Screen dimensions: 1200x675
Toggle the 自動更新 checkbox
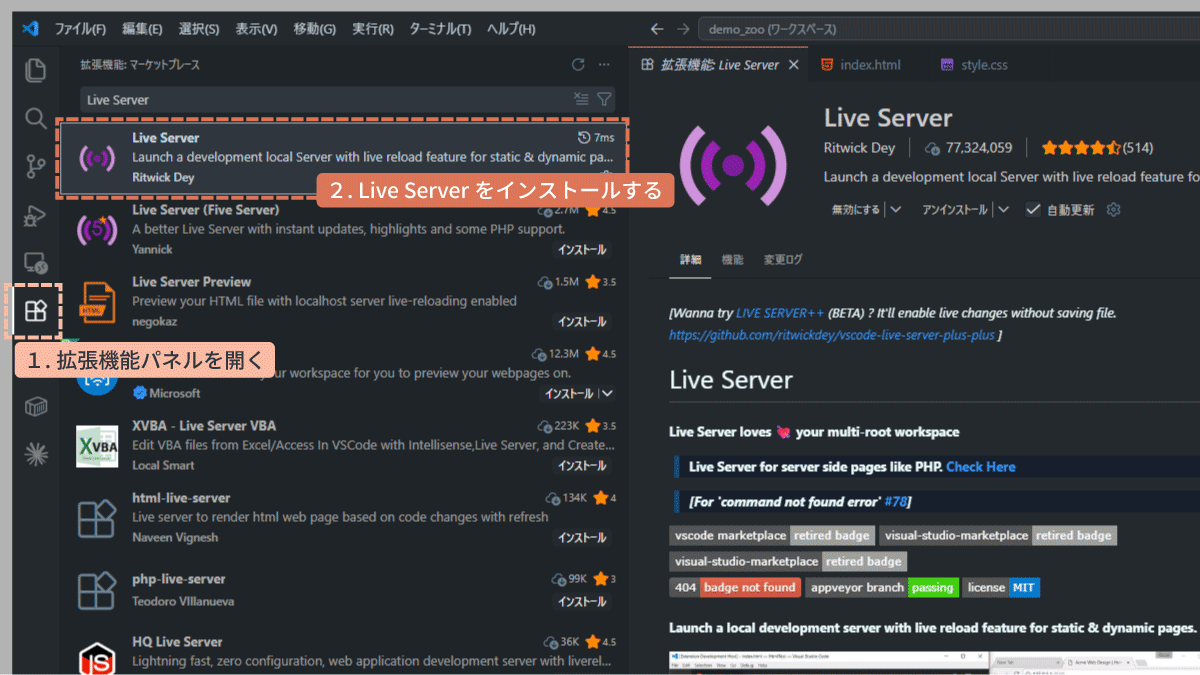click(x=1033, y=209)
